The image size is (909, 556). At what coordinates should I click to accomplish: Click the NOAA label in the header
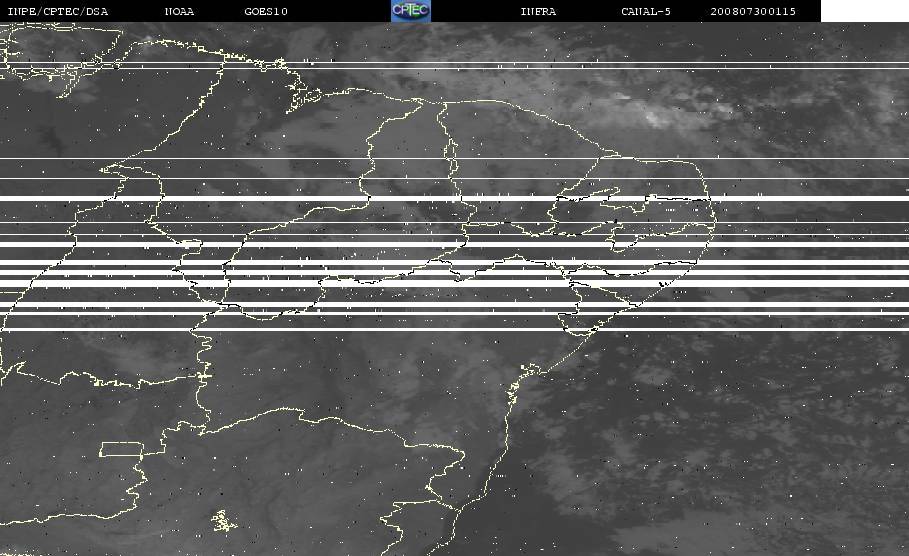179,12
